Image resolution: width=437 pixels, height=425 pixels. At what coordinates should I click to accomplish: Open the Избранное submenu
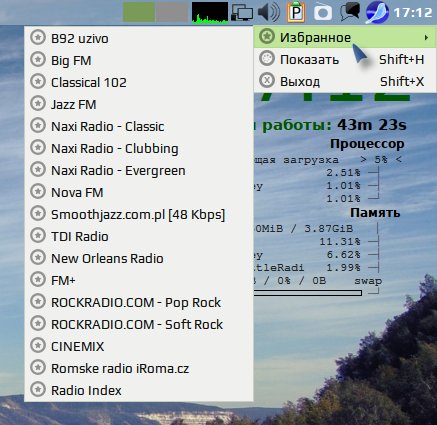pos(345,37)
